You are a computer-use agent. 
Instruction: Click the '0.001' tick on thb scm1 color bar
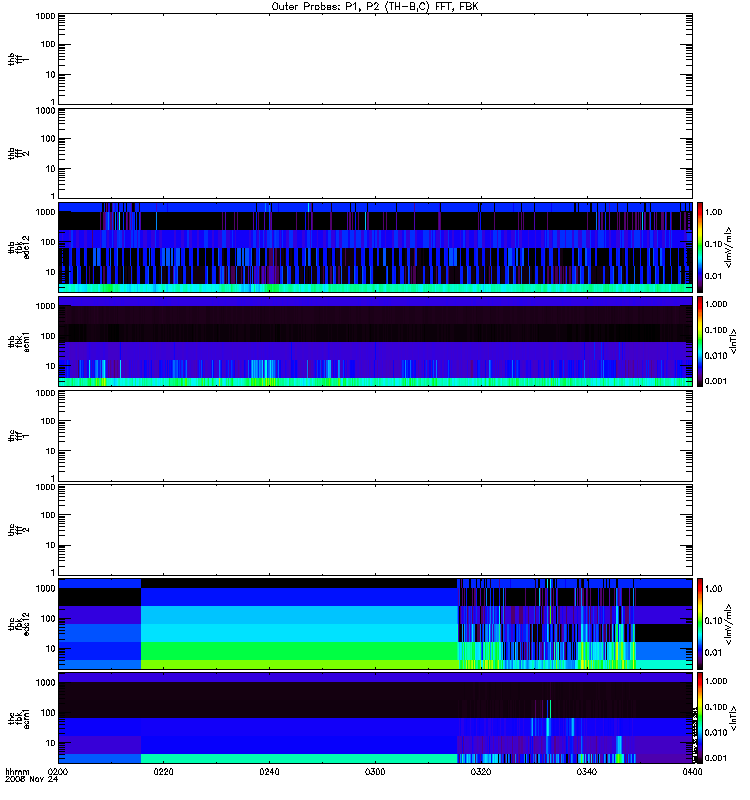(x=716, y=381)
